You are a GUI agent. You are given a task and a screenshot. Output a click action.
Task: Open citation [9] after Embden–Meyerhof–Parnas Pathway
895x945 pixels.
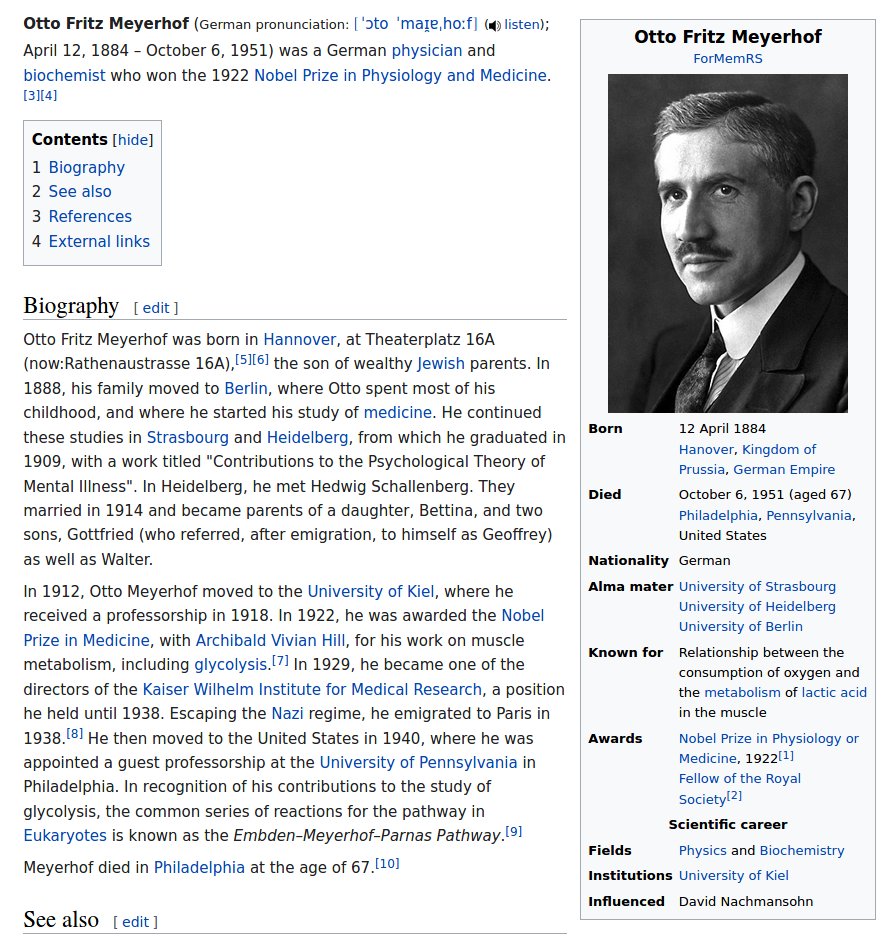coord(513,832)
